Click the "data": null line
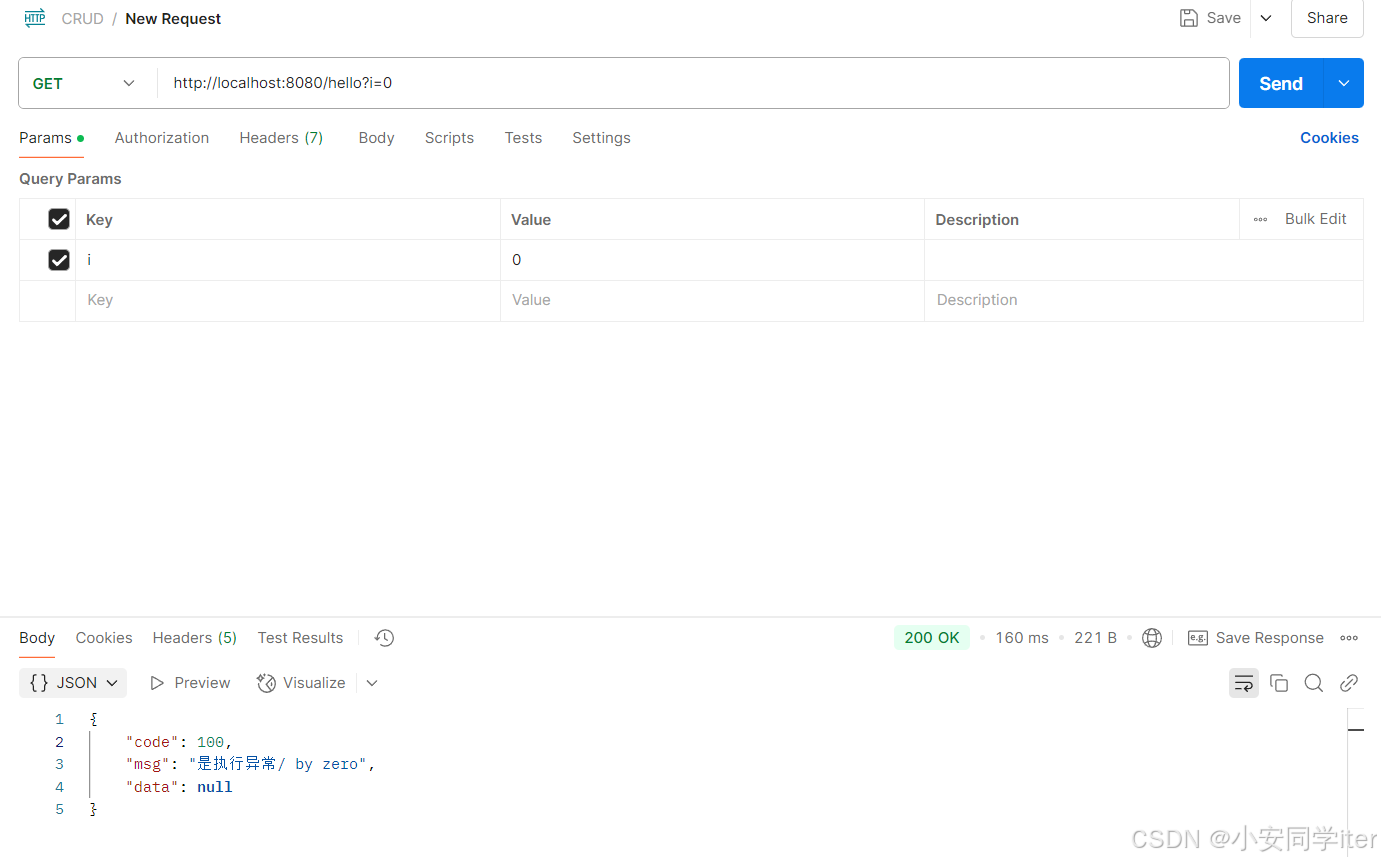This screenshot has width=1381, height=862. click(x=179, y=787)
